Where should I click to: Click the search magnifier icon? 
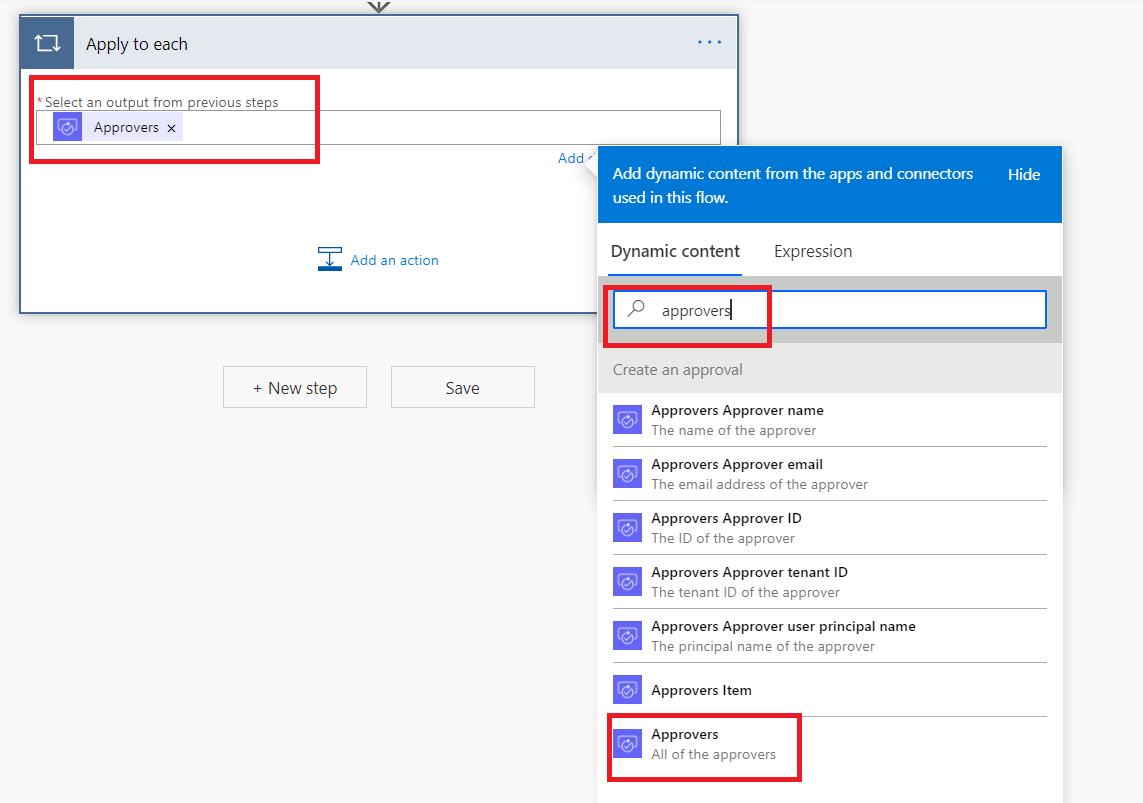pyautogui.click(x=636, y=310)
